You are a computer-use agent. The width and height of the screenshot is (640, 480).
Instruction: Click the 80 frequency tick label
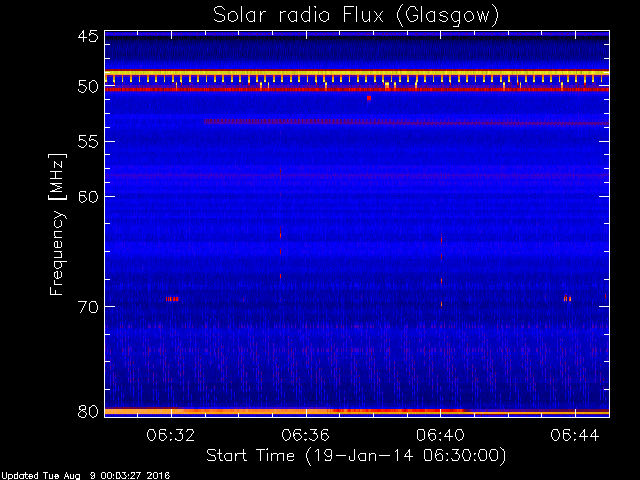[x=88, y=411]
